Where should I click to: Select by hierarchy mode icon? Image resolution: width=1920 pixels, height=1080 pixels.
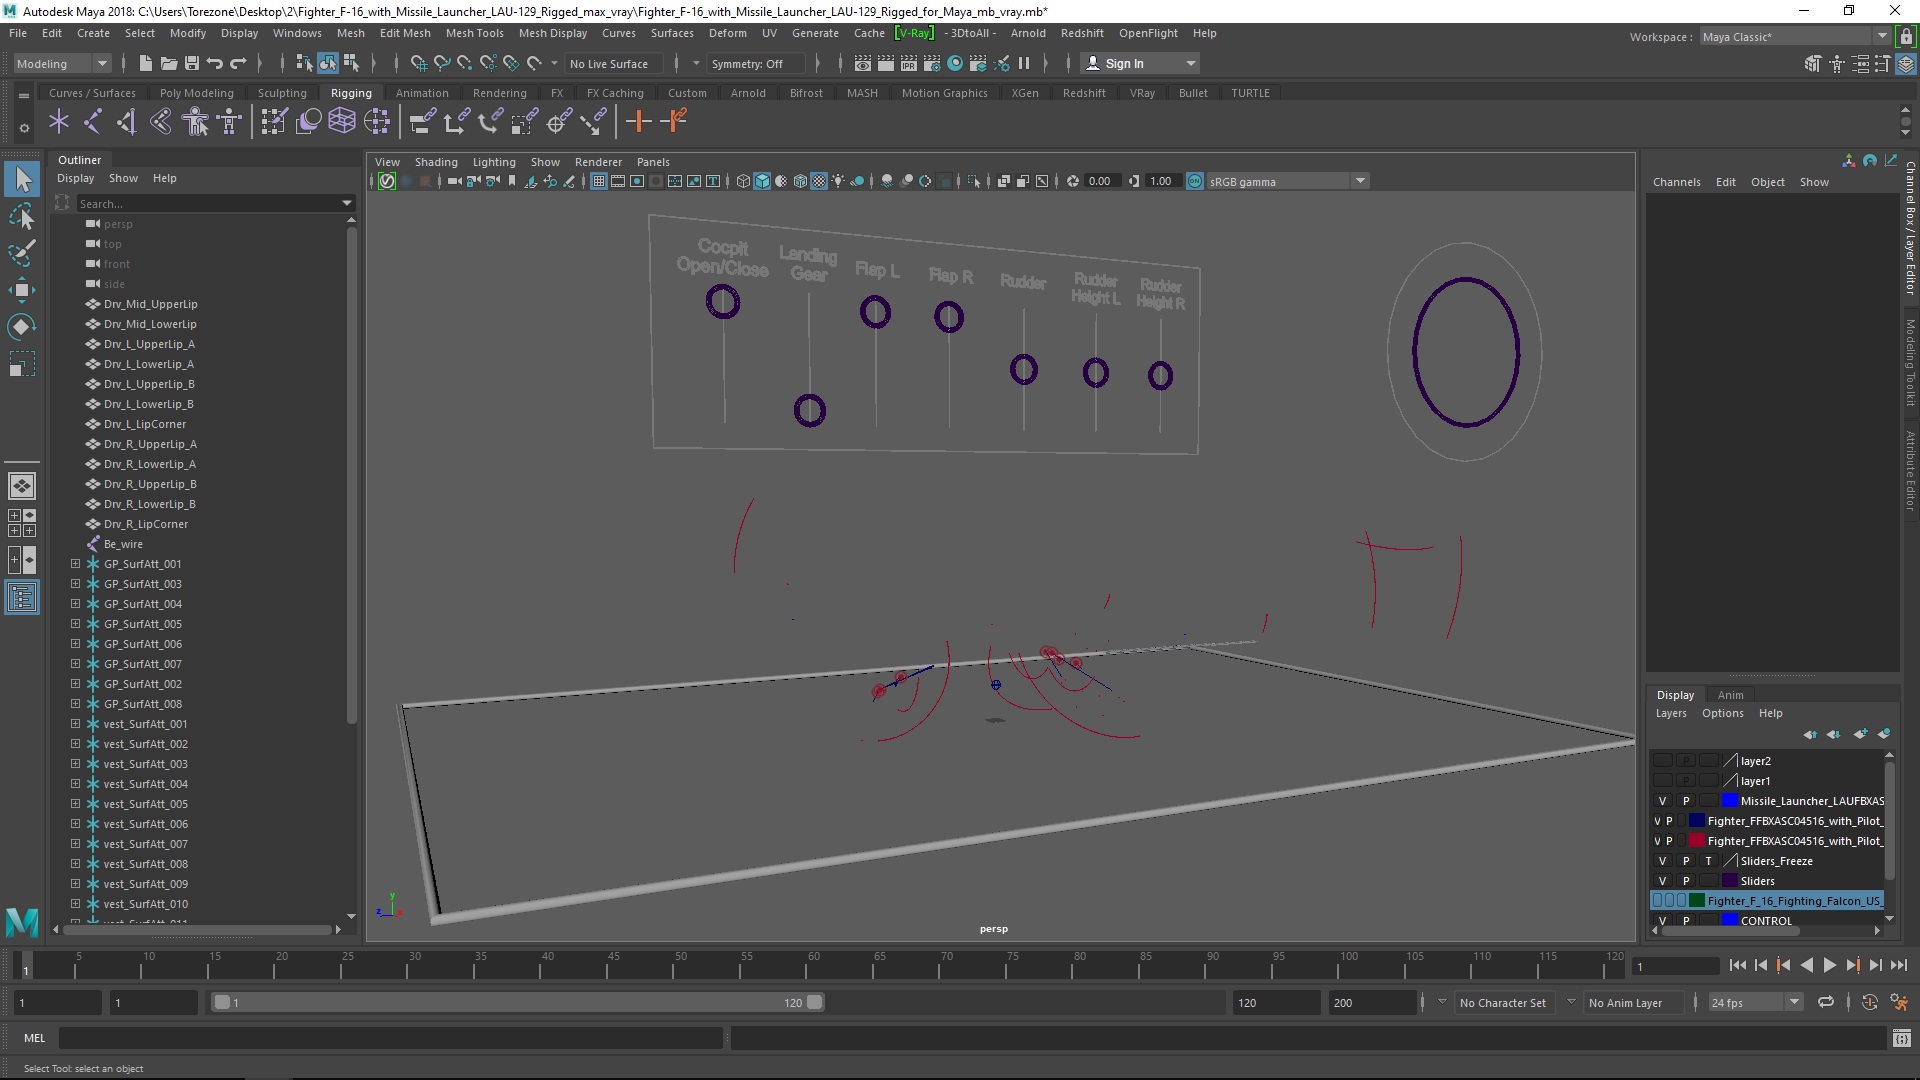304,63
